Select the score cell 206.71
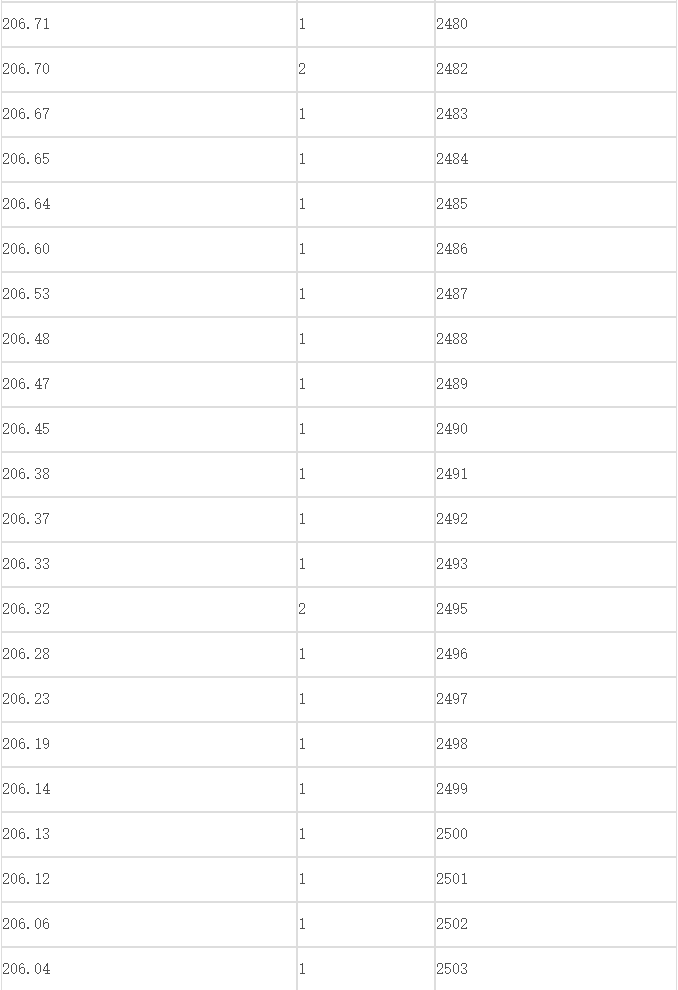 pos(149,24)
